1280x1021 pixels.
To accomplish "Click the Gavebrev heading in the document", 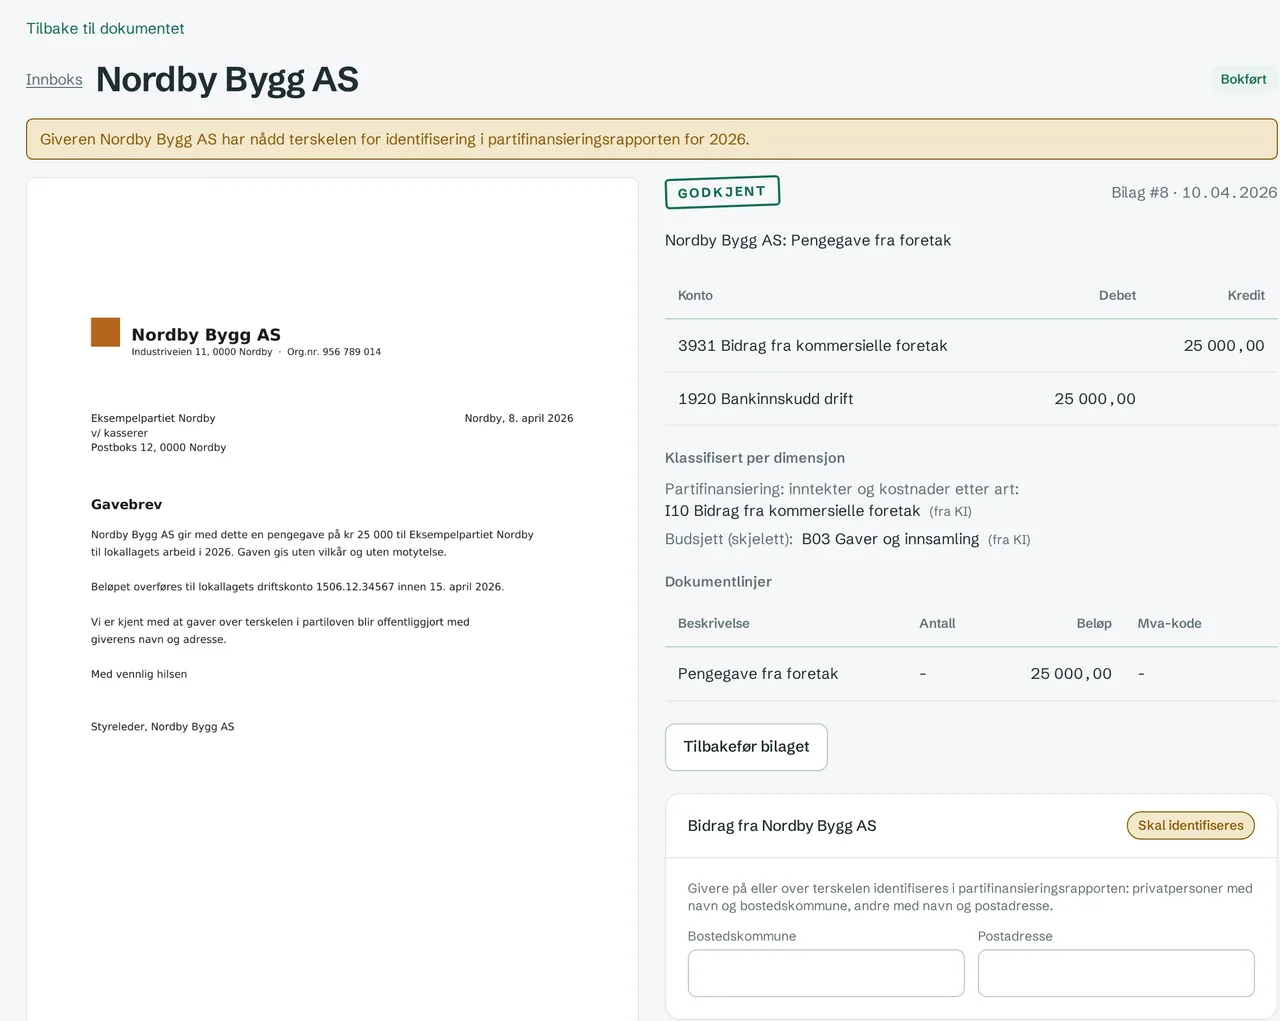I will coord(126,505).
